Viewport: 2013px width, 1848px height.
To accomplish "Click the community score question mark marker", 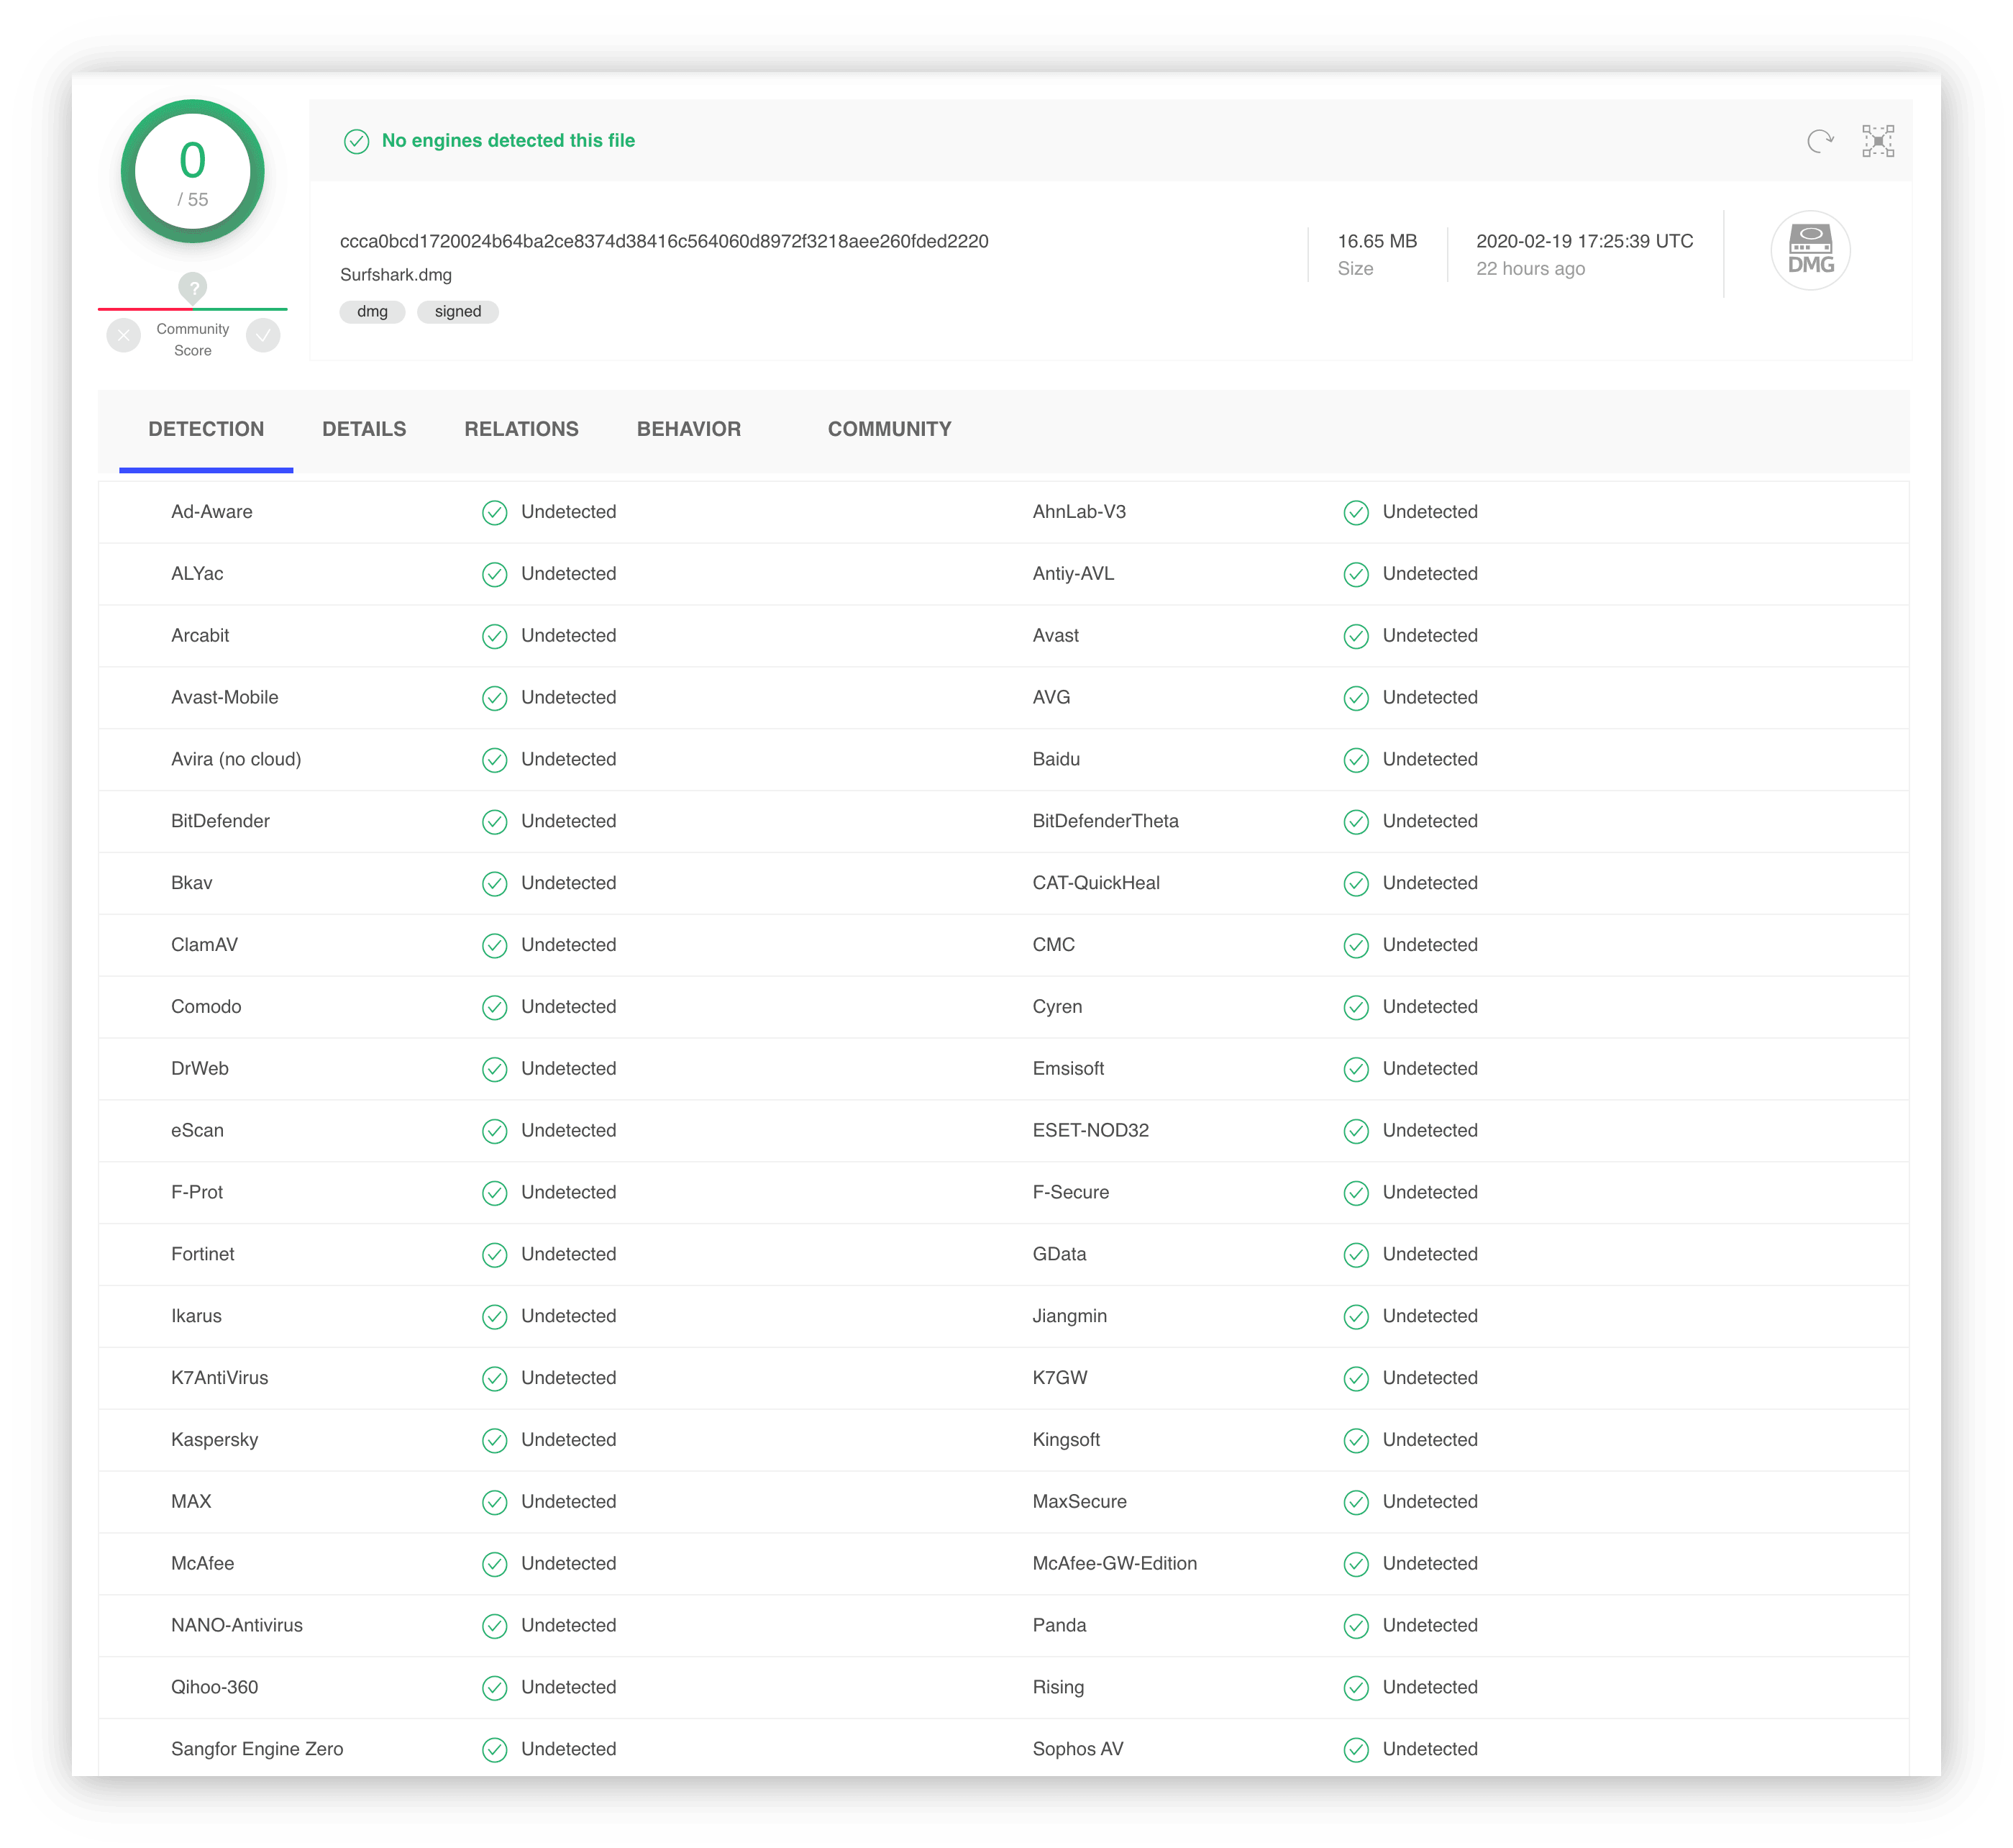I will [x=193, y=288].
